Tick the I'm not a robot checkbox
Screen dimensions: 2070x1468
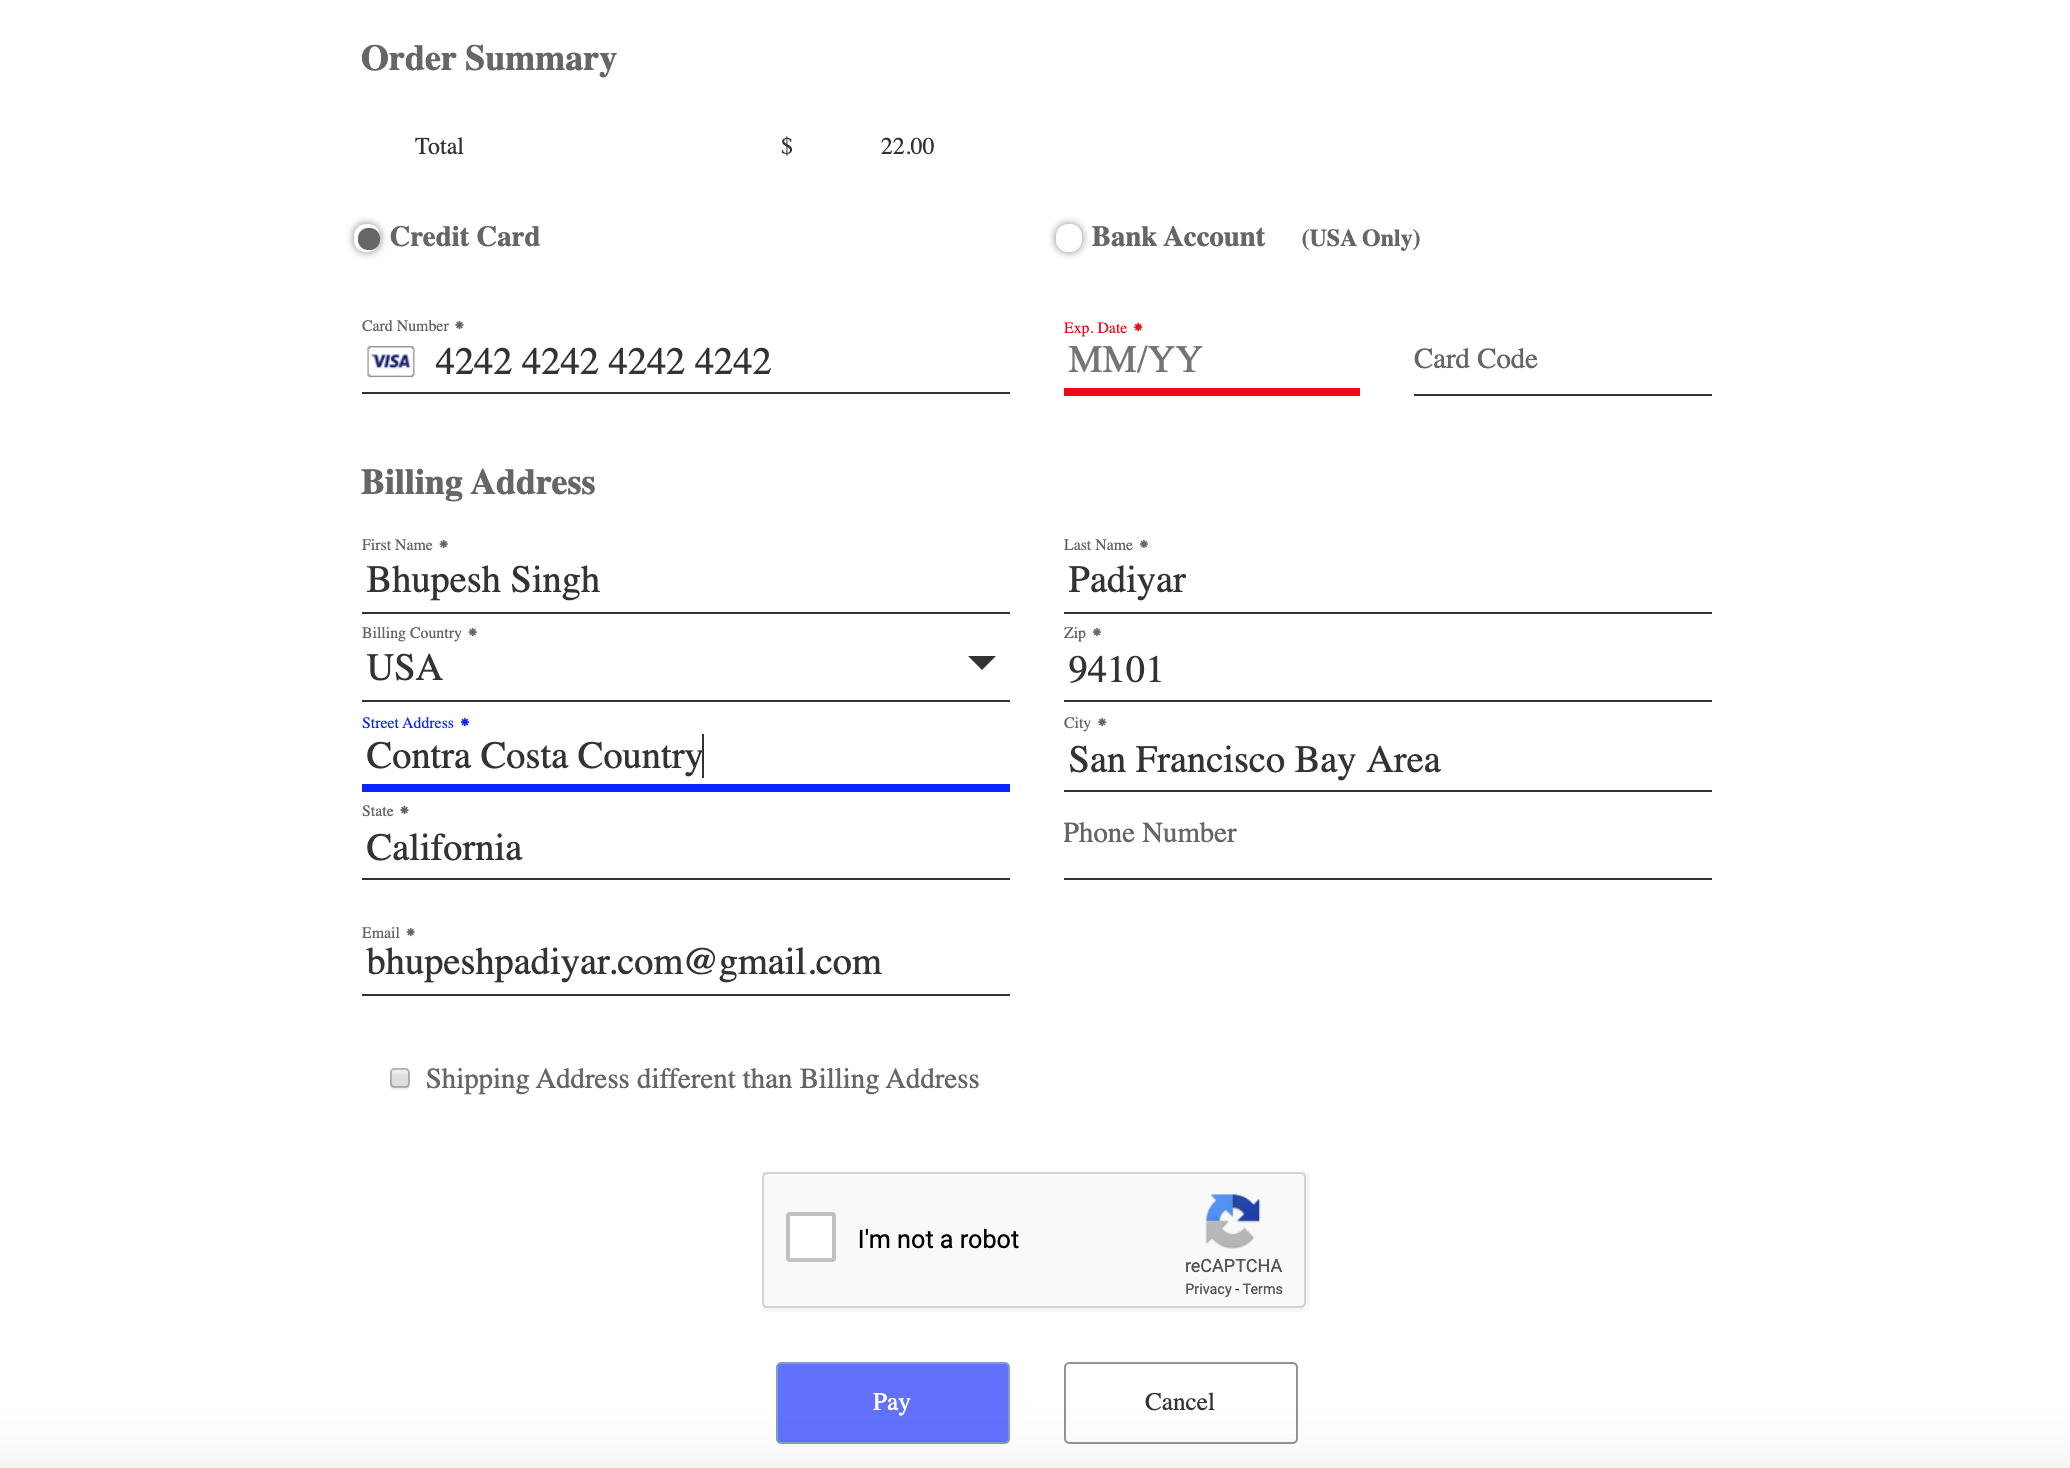click(810, 1237)
